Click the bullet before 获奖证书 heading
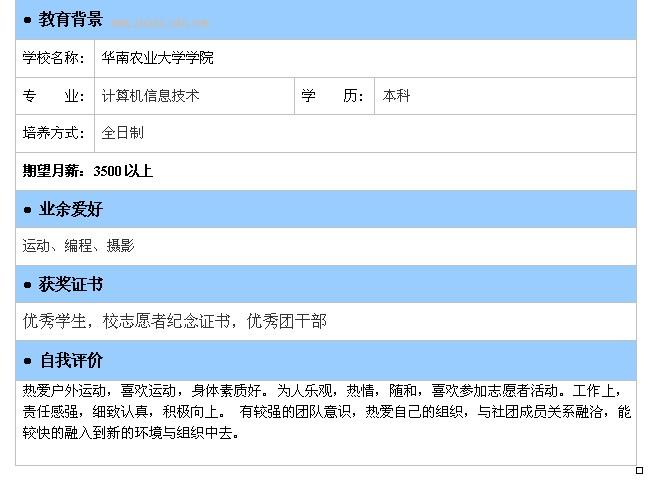This screenshot has width=653, height=489. 28,286
